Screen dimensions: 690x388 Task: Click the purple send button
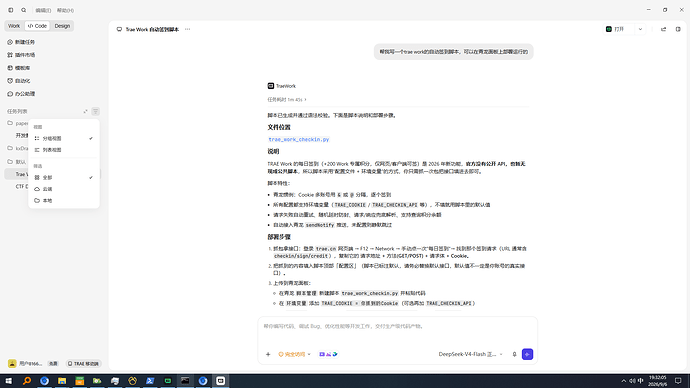(x=527, y=354)
